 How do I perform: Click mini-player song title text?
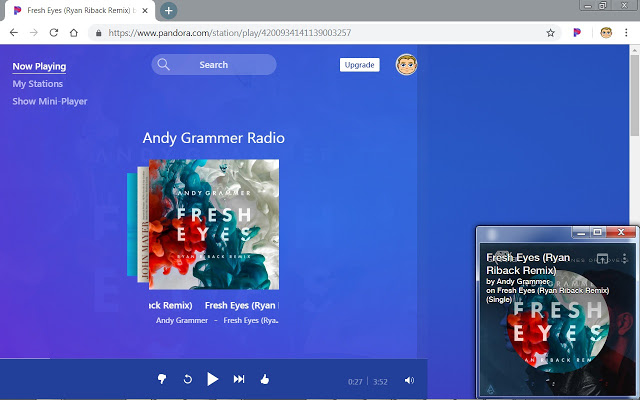[528, 264]
